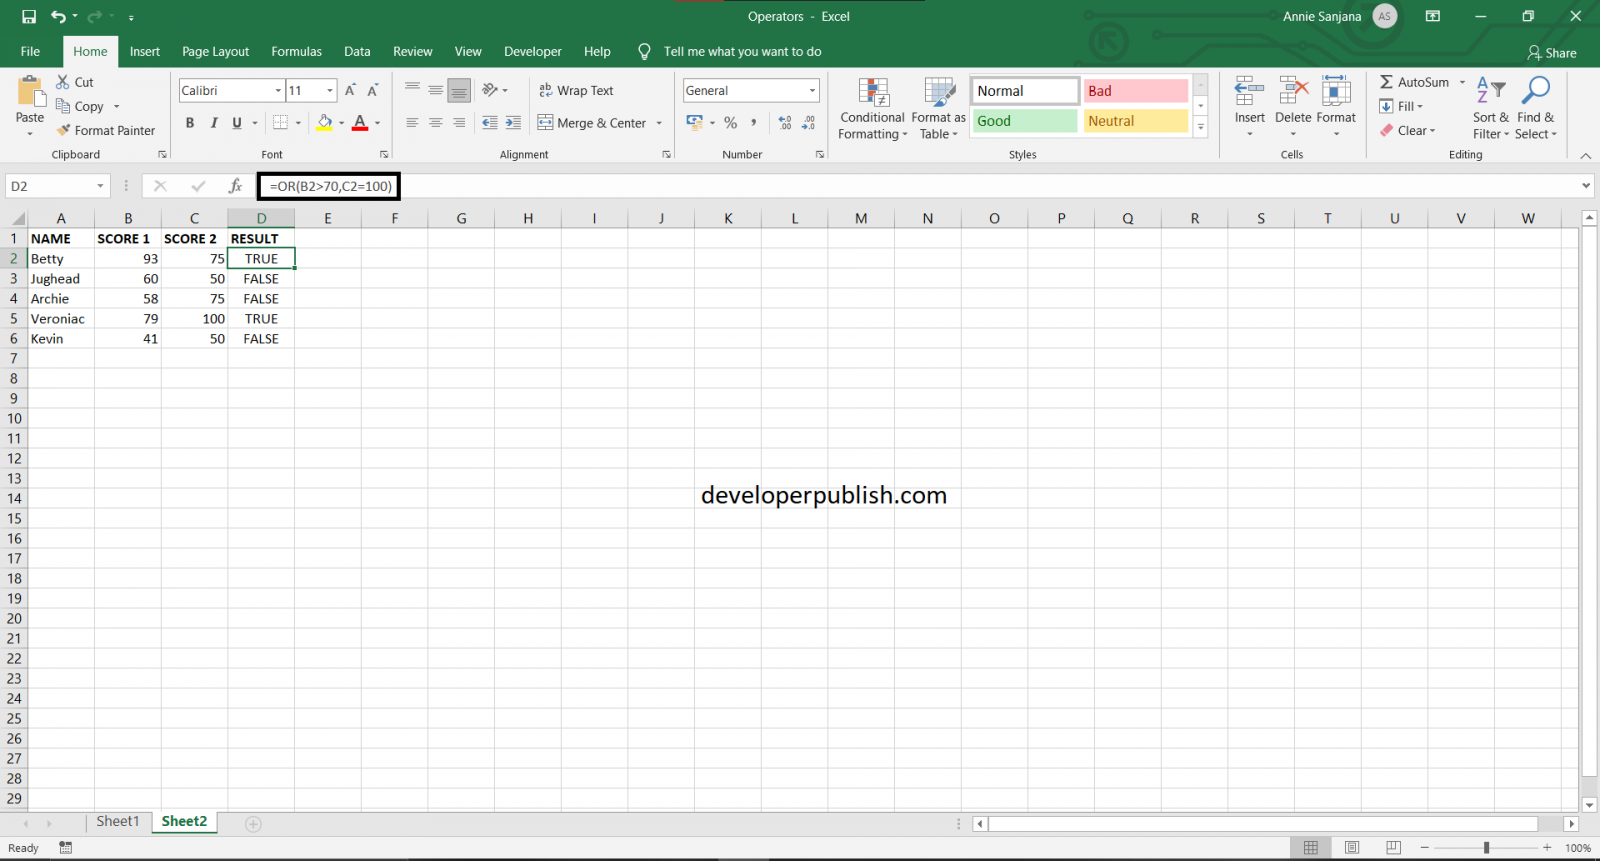Toggle Middle Align
The width and height of the screenshot is (1600, 861).
(435, 90)
